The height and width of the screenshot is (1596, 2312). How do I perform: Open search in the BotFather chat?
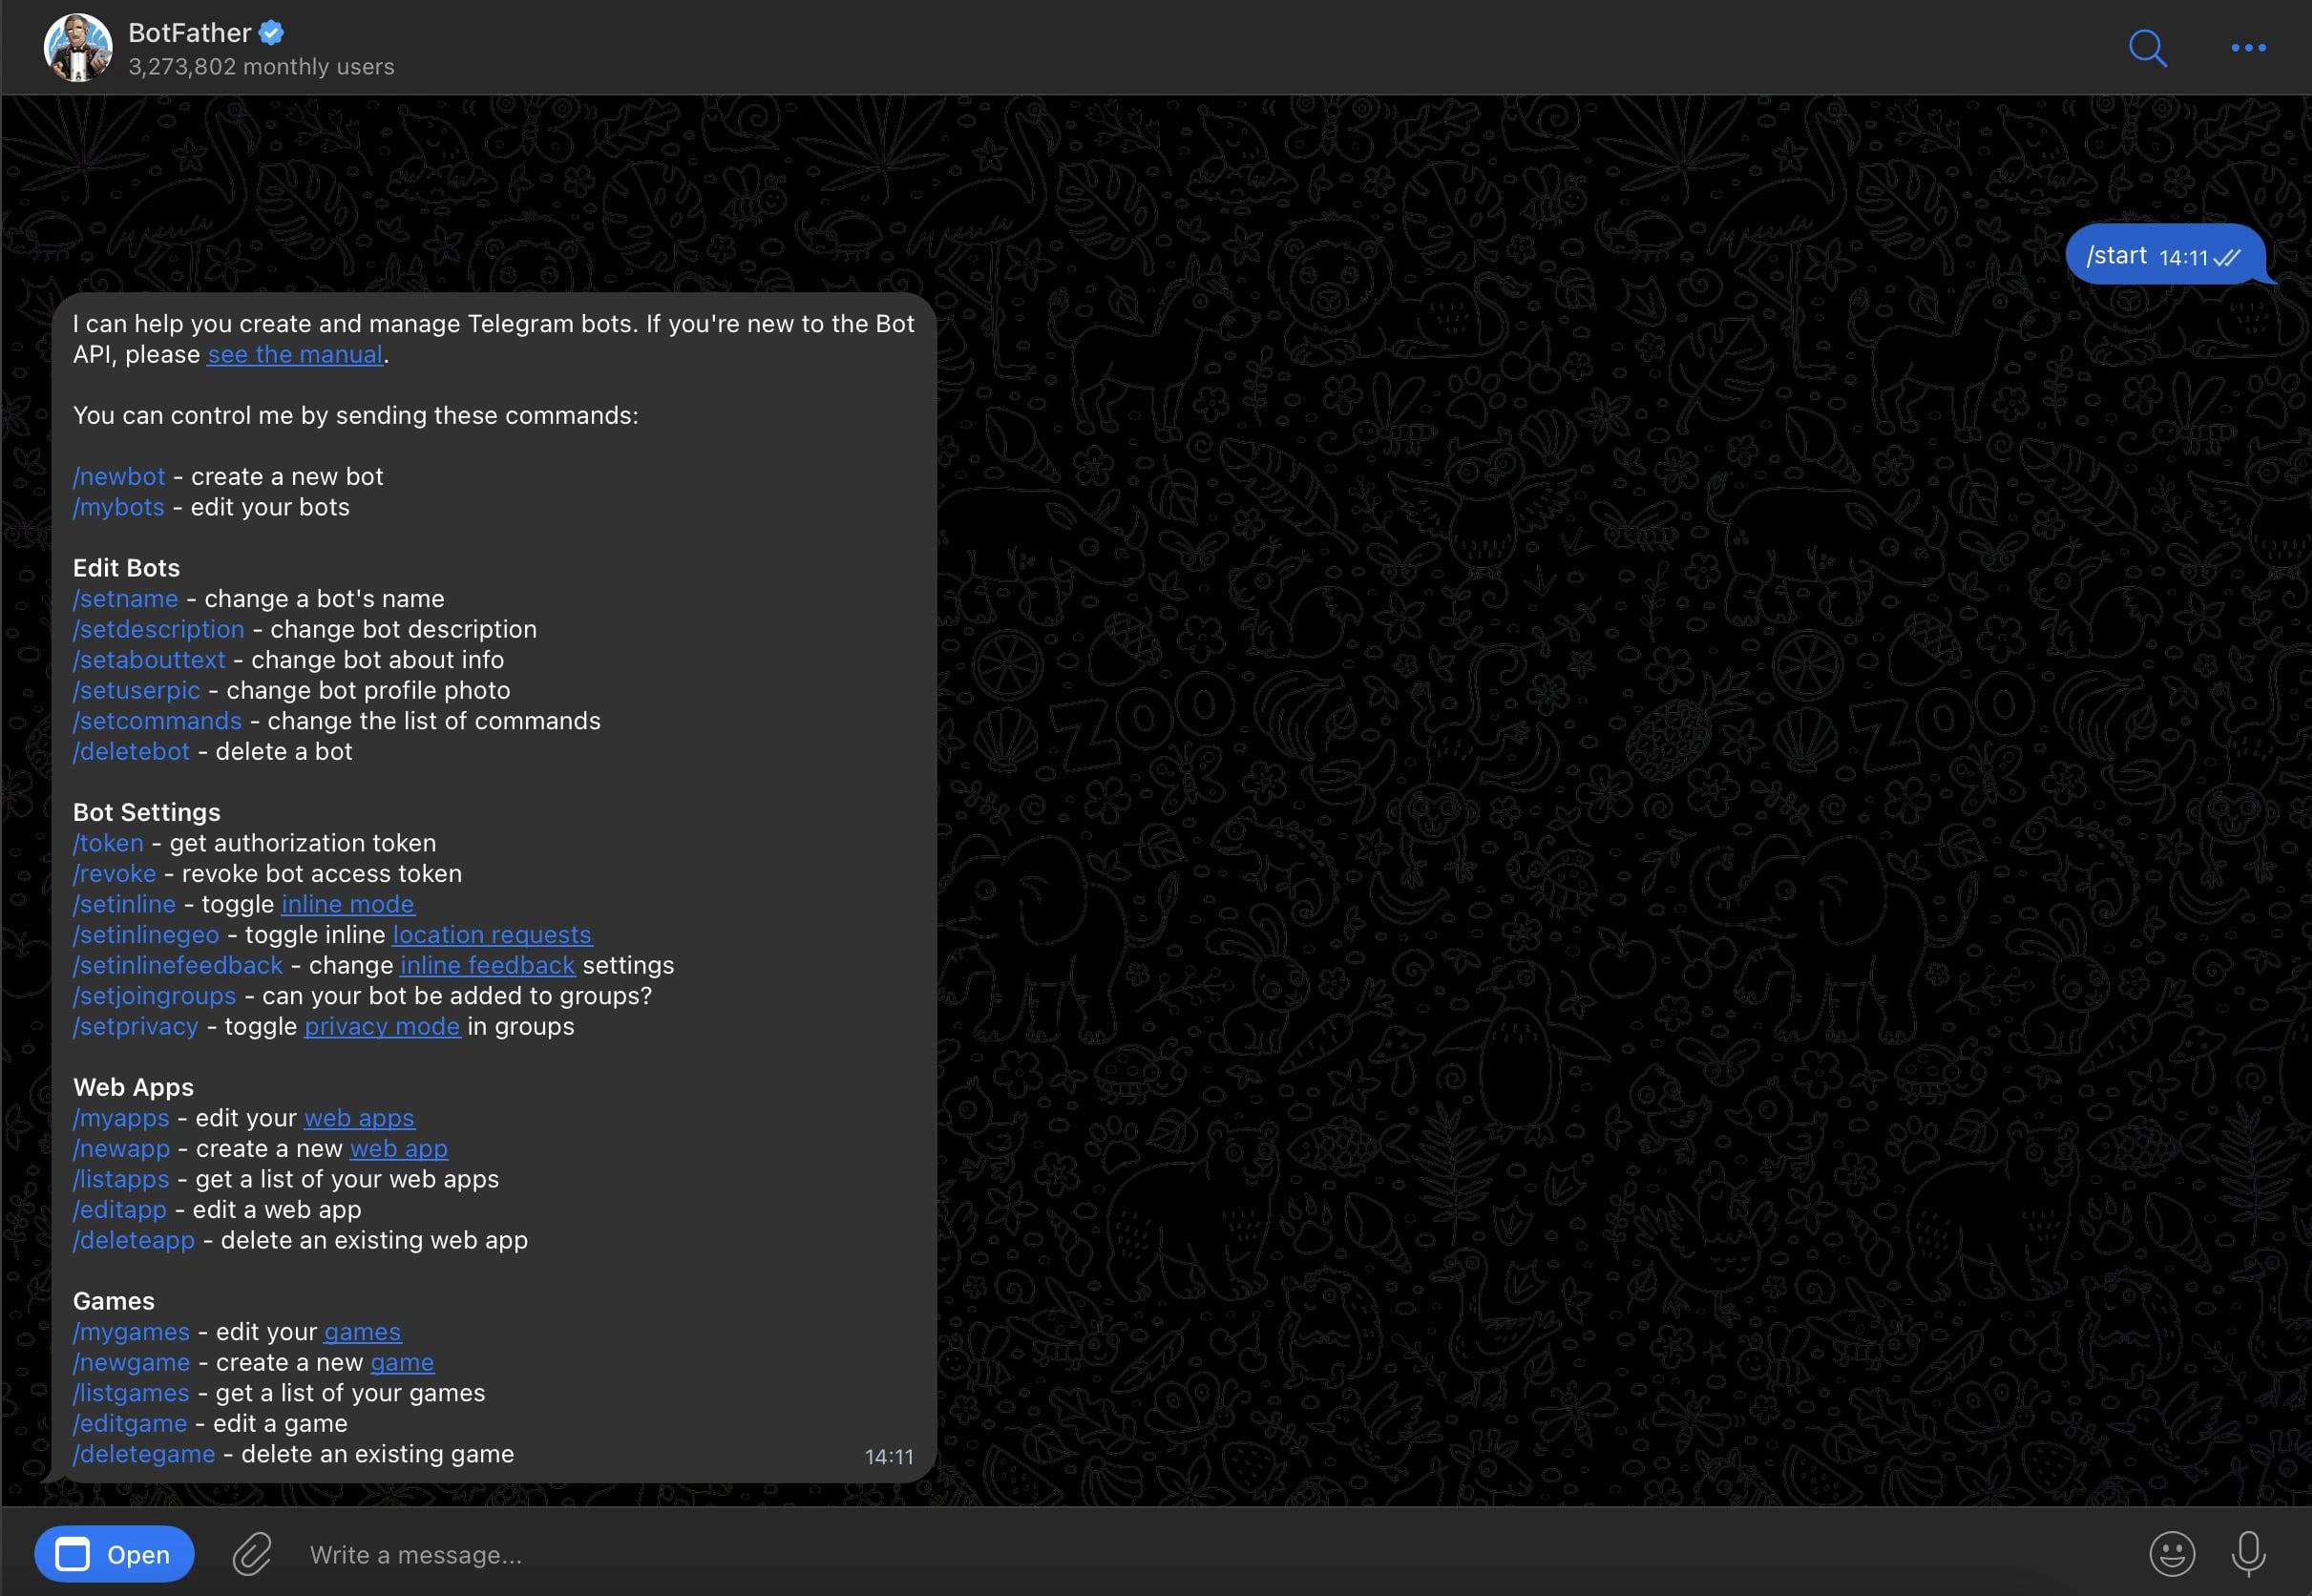2147,47
